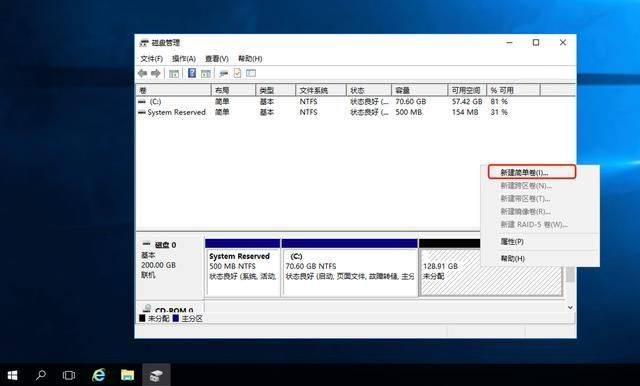
Task: Click the 31 % free cell
Action: click(x=499, y=112)
